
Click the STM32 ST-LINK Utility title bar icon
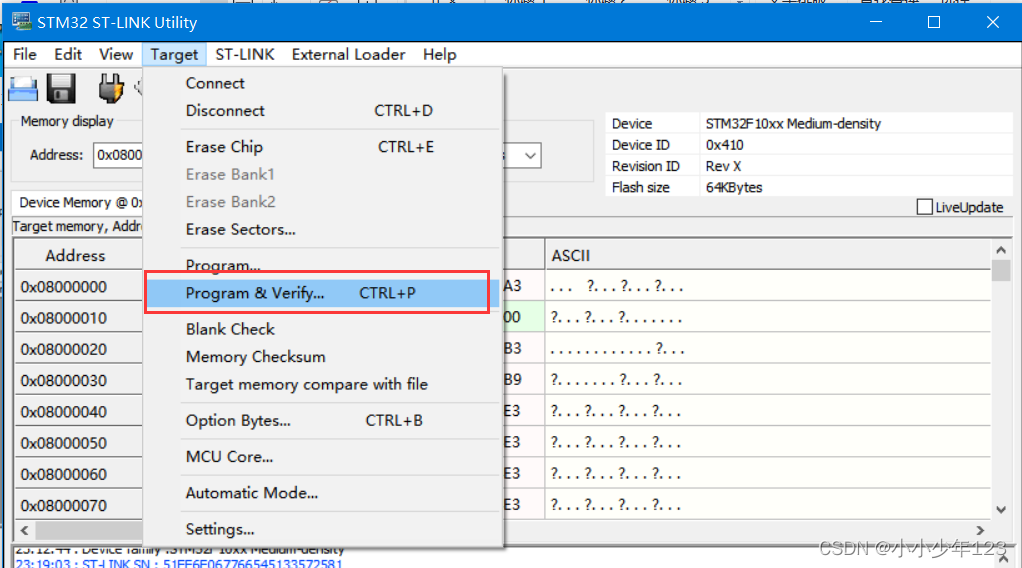pyautogui.click(x=22, y=22)
